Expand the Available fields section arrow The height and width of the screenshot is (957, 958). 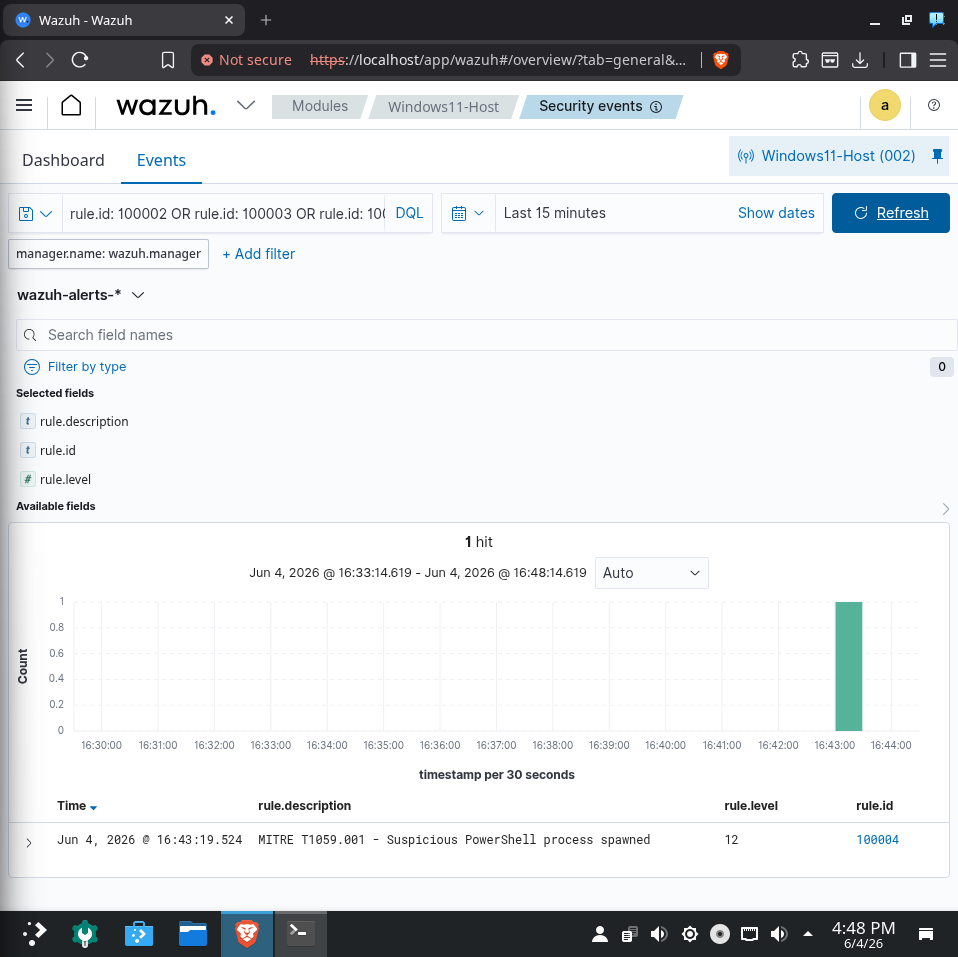pyautogui.click(x=946, y=508)
